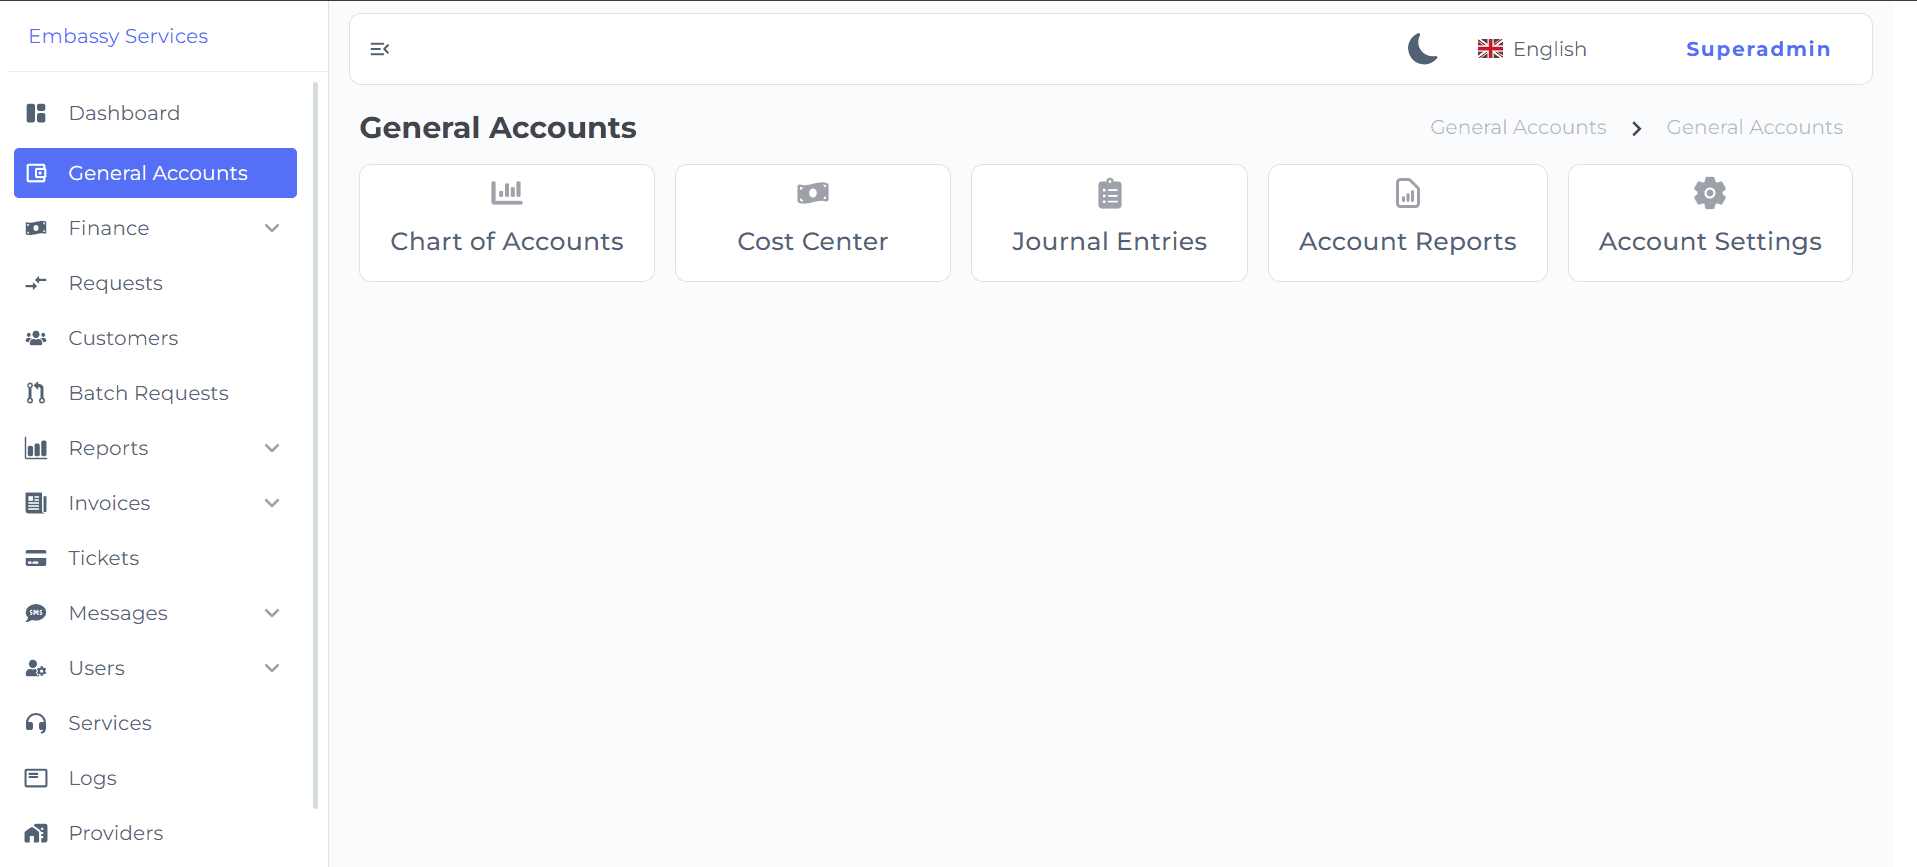Open the Batch Requests section
Image resolution: width=1917 pixels, height=867 pixels.
(x=148, y=392)
